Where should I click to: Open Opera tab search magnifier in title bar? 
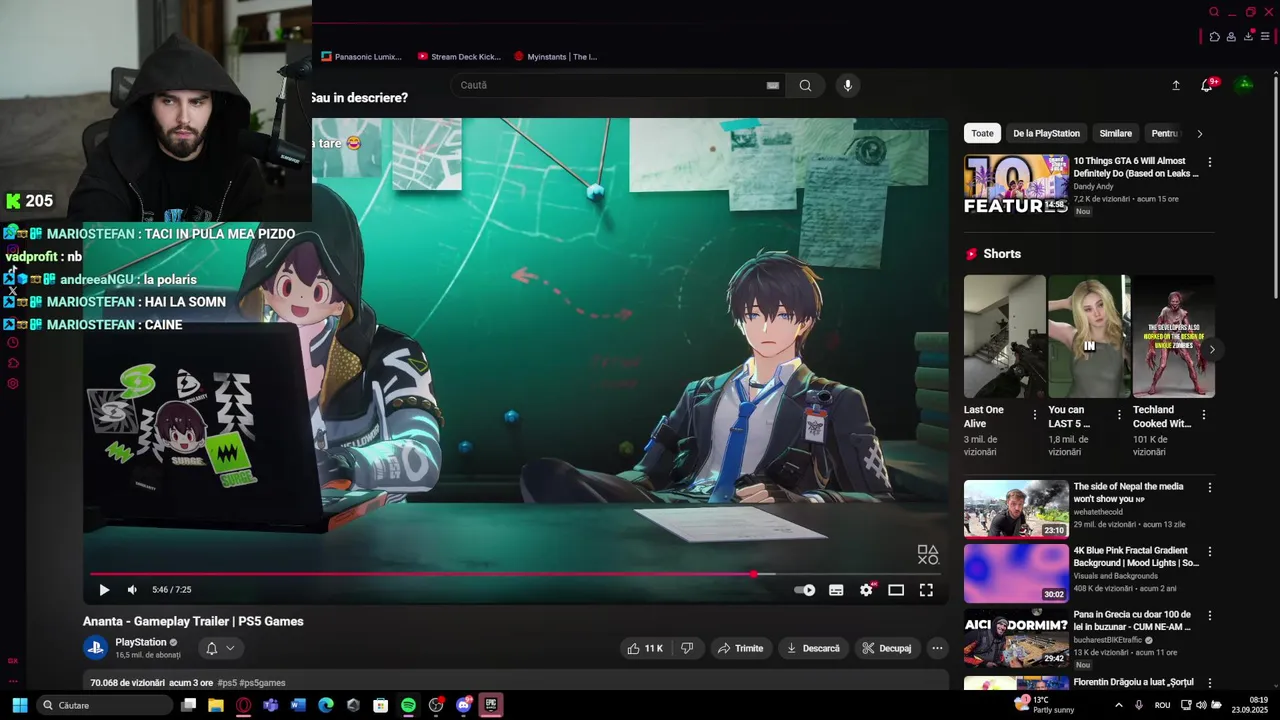pyautogui.click(x=1214, y=12)
